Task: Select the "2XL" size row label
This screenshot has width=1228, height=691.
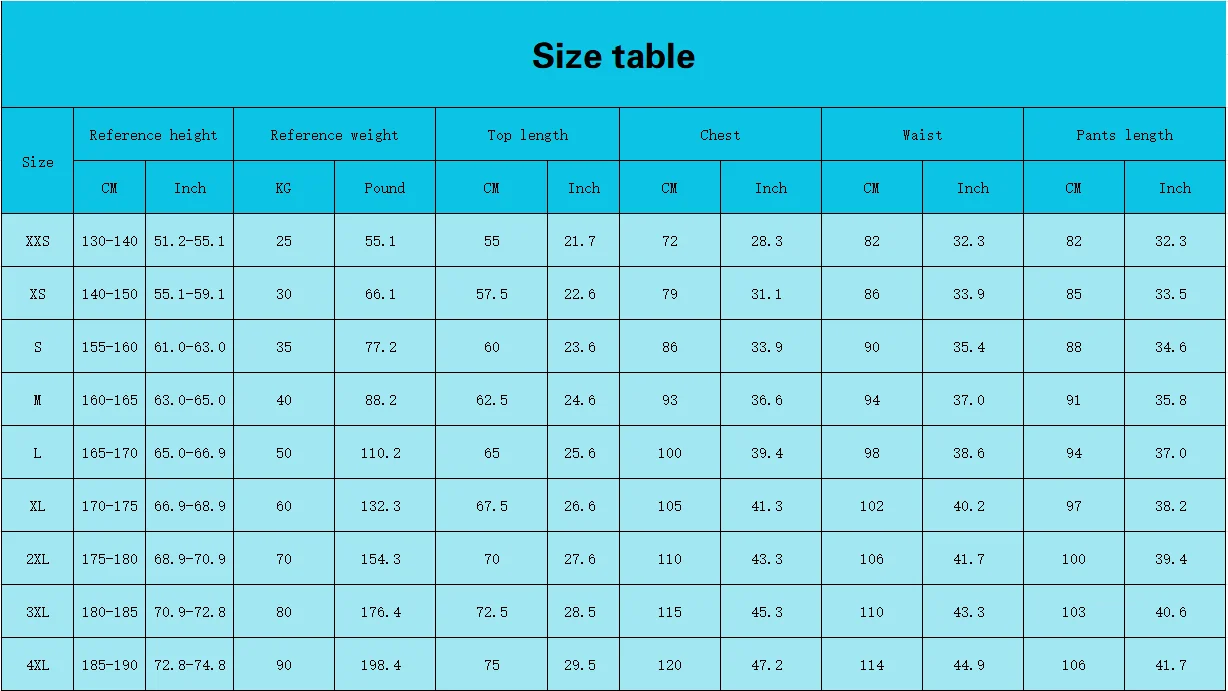Action: coord(38,559)
